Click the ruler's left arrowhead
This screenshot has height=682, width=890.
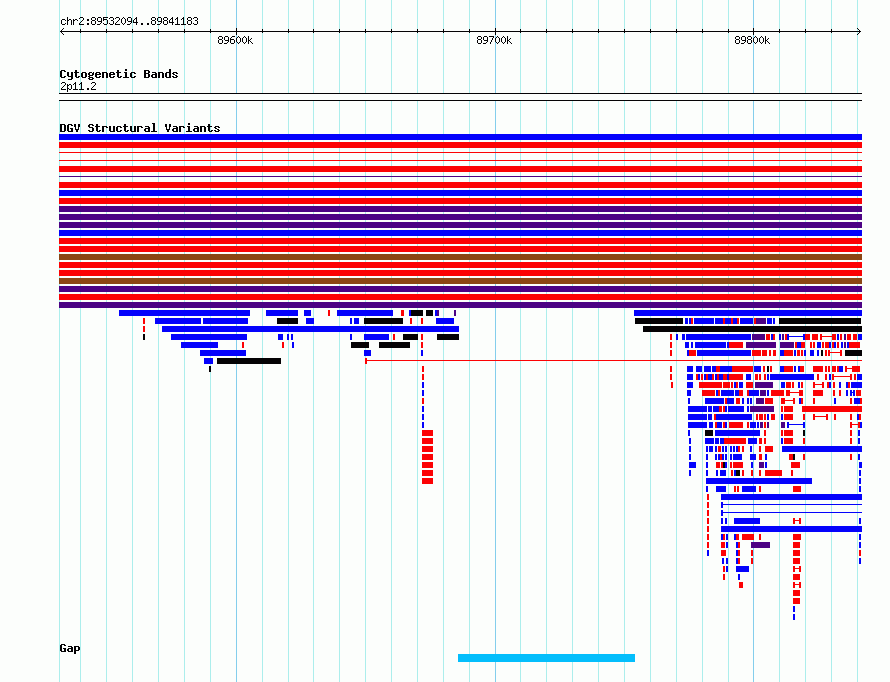click(62, 32)
